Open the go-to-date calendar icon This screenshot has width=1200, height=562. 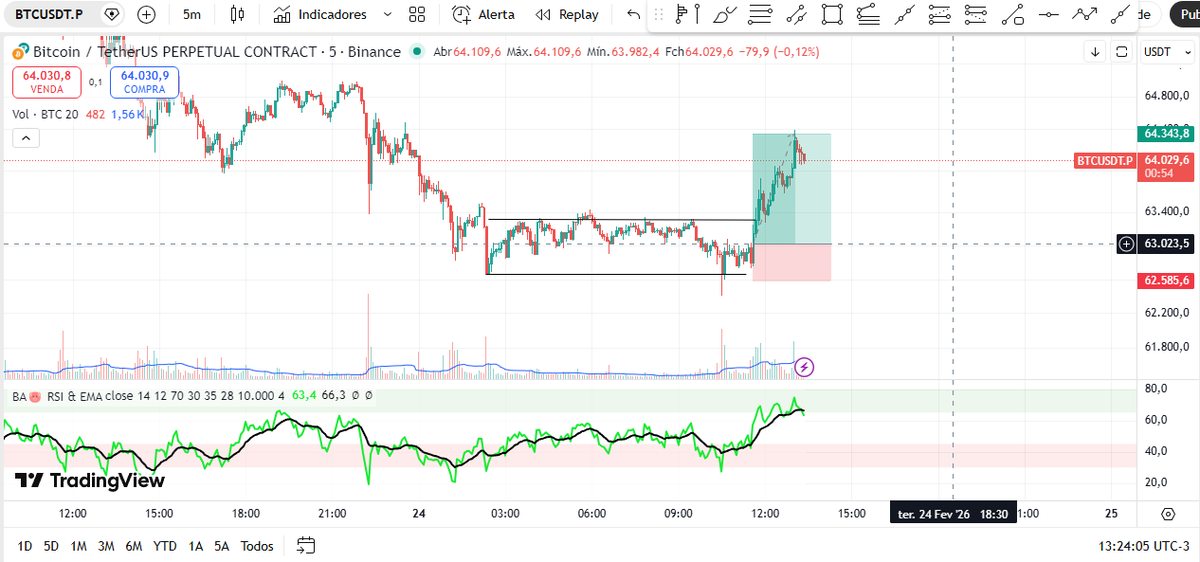(306, 546)
